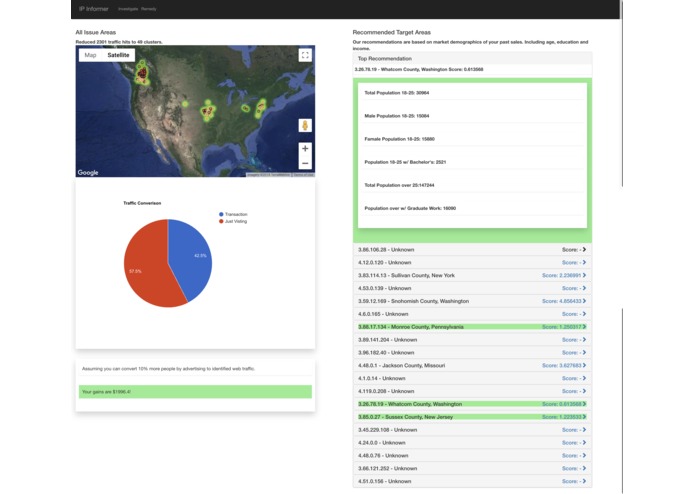
Task: Select the 4.24.0.0 Unknown row
Action: (472, 443)
